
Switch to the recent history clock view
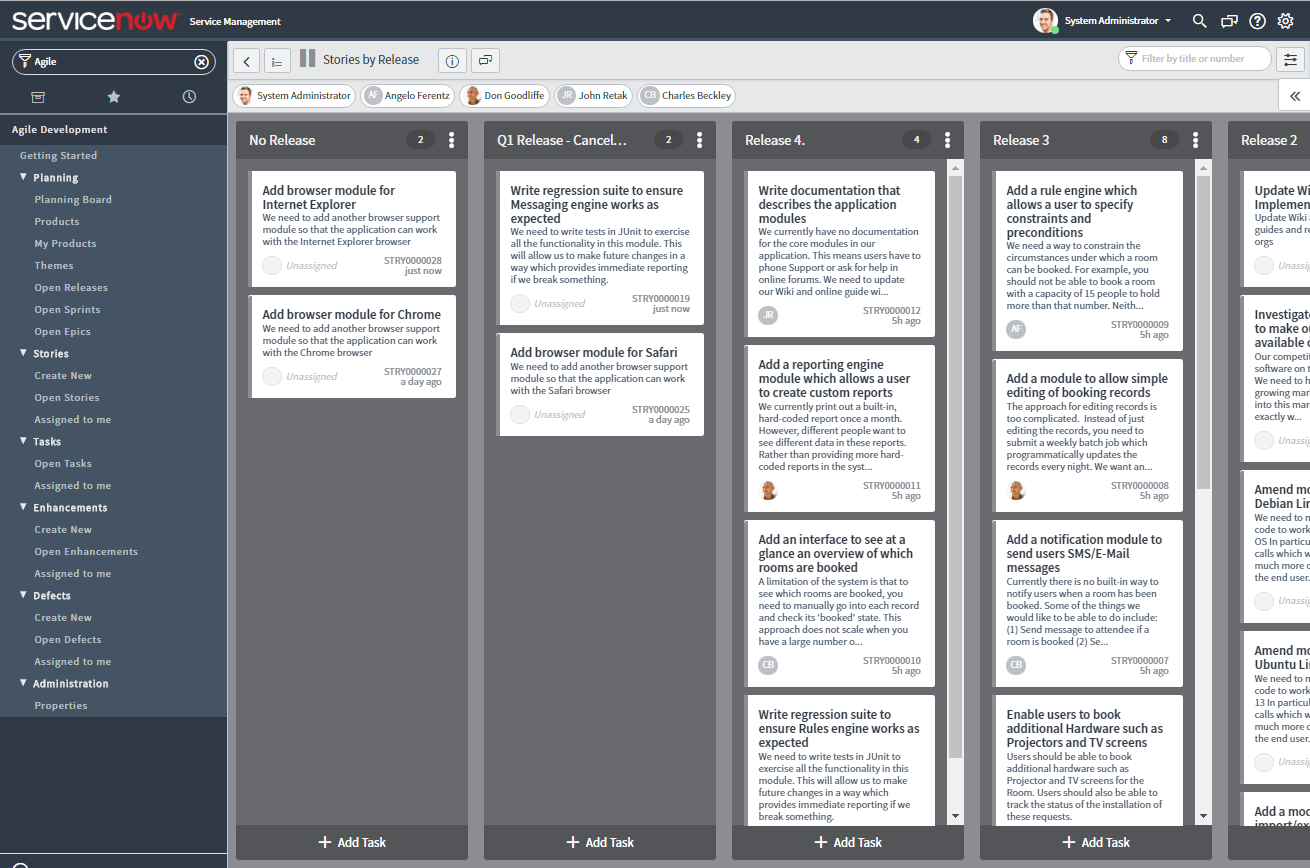click(x=189, y=97)
